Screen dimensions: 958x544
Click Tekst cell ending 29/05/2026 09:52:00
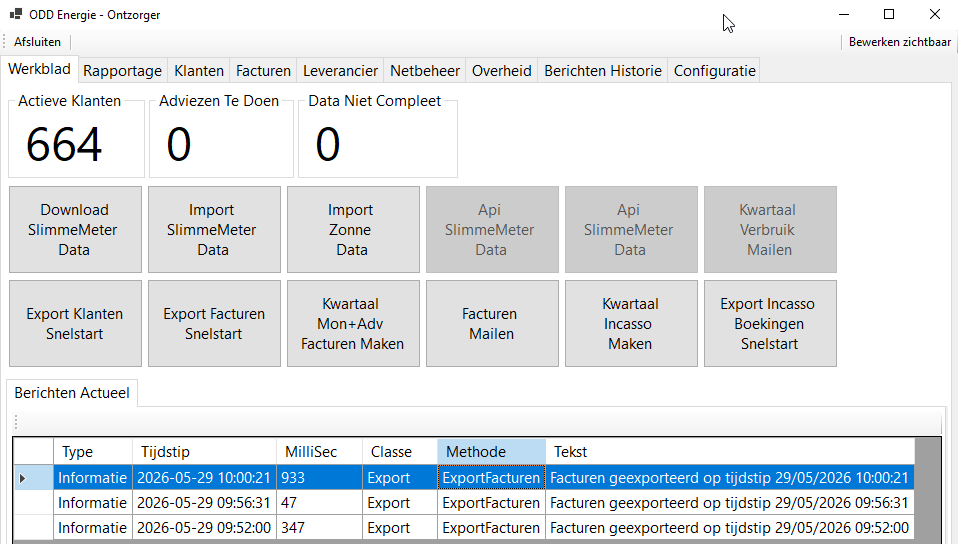730,528
